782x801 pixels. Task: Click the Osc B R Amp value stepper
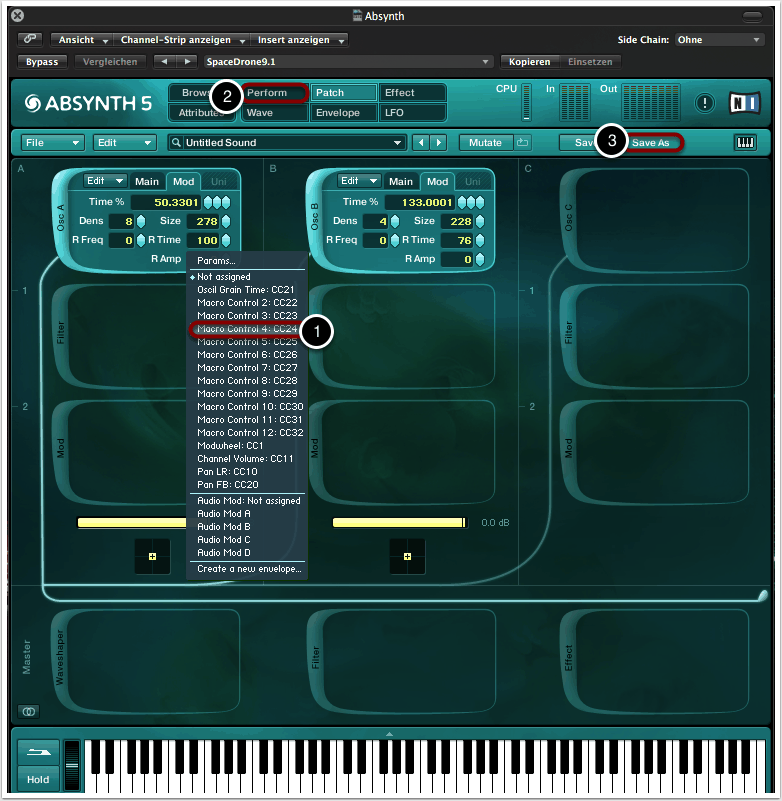(480, 259)
